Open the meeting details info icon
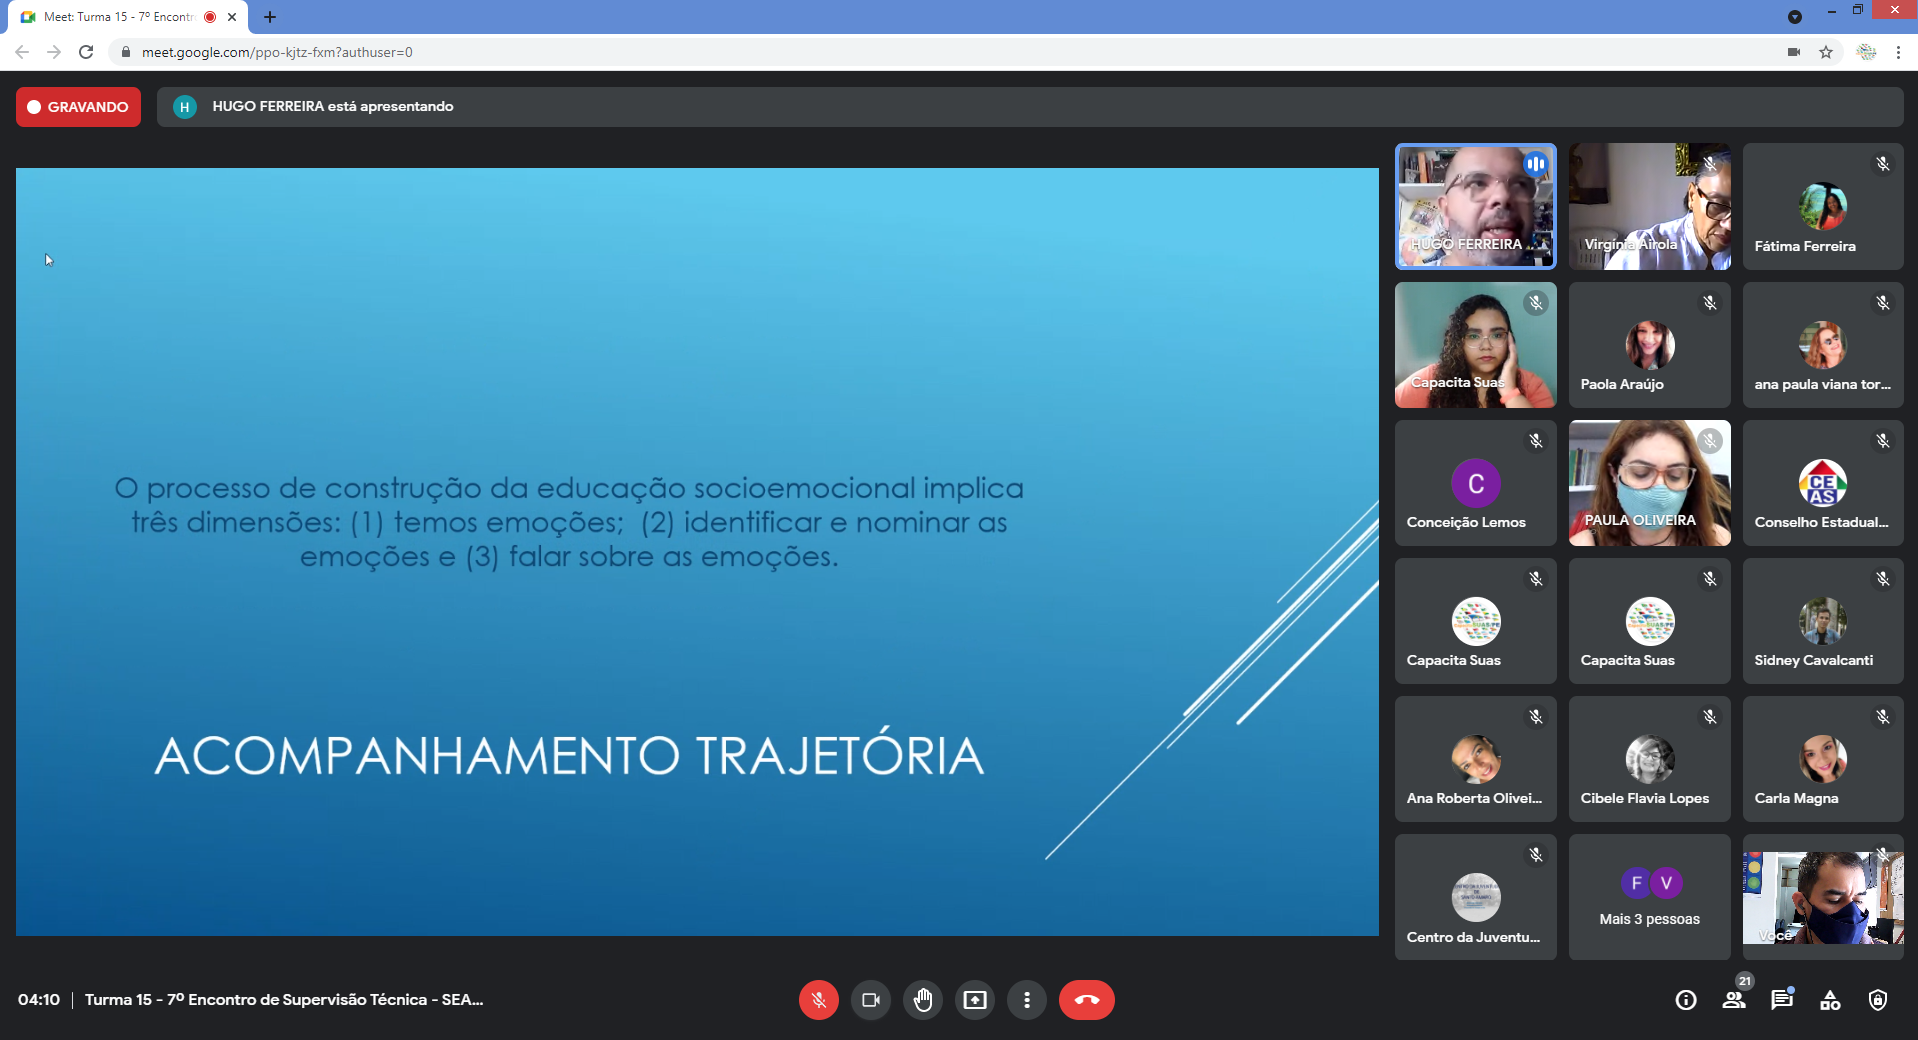The image size is (1918, 1040). coord(1686,1000)
